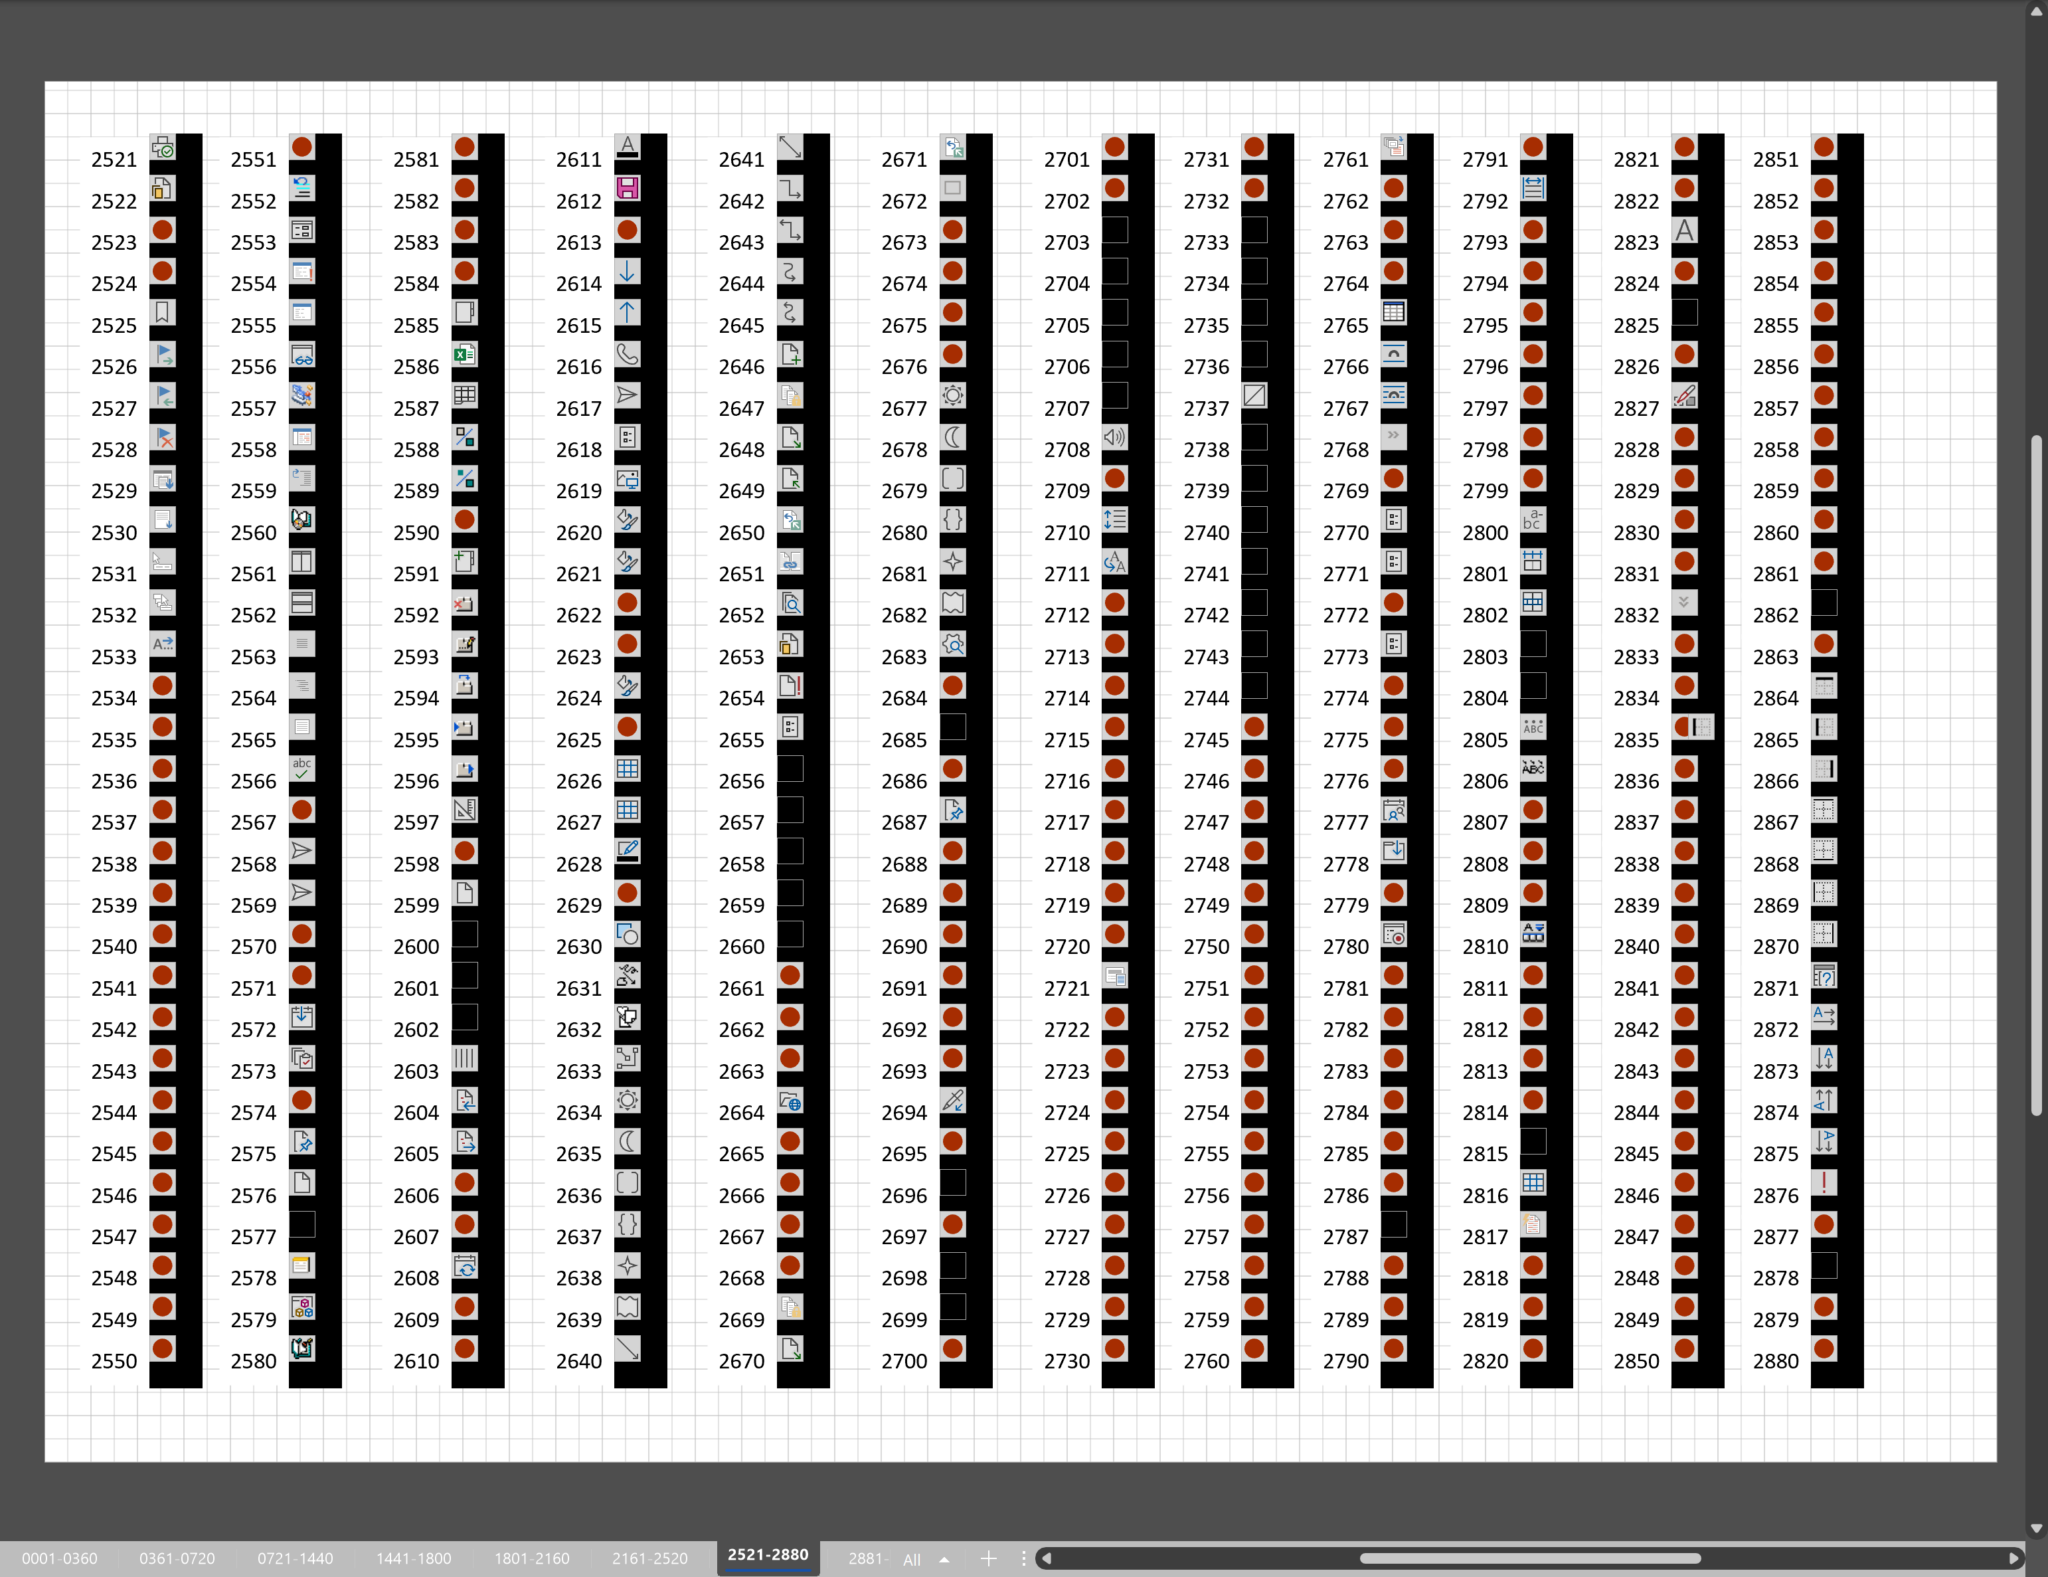Click the calendar refresh icon at 2608
Viewport: 2048px width, 1577px height.
click(x=464, y=1266)
